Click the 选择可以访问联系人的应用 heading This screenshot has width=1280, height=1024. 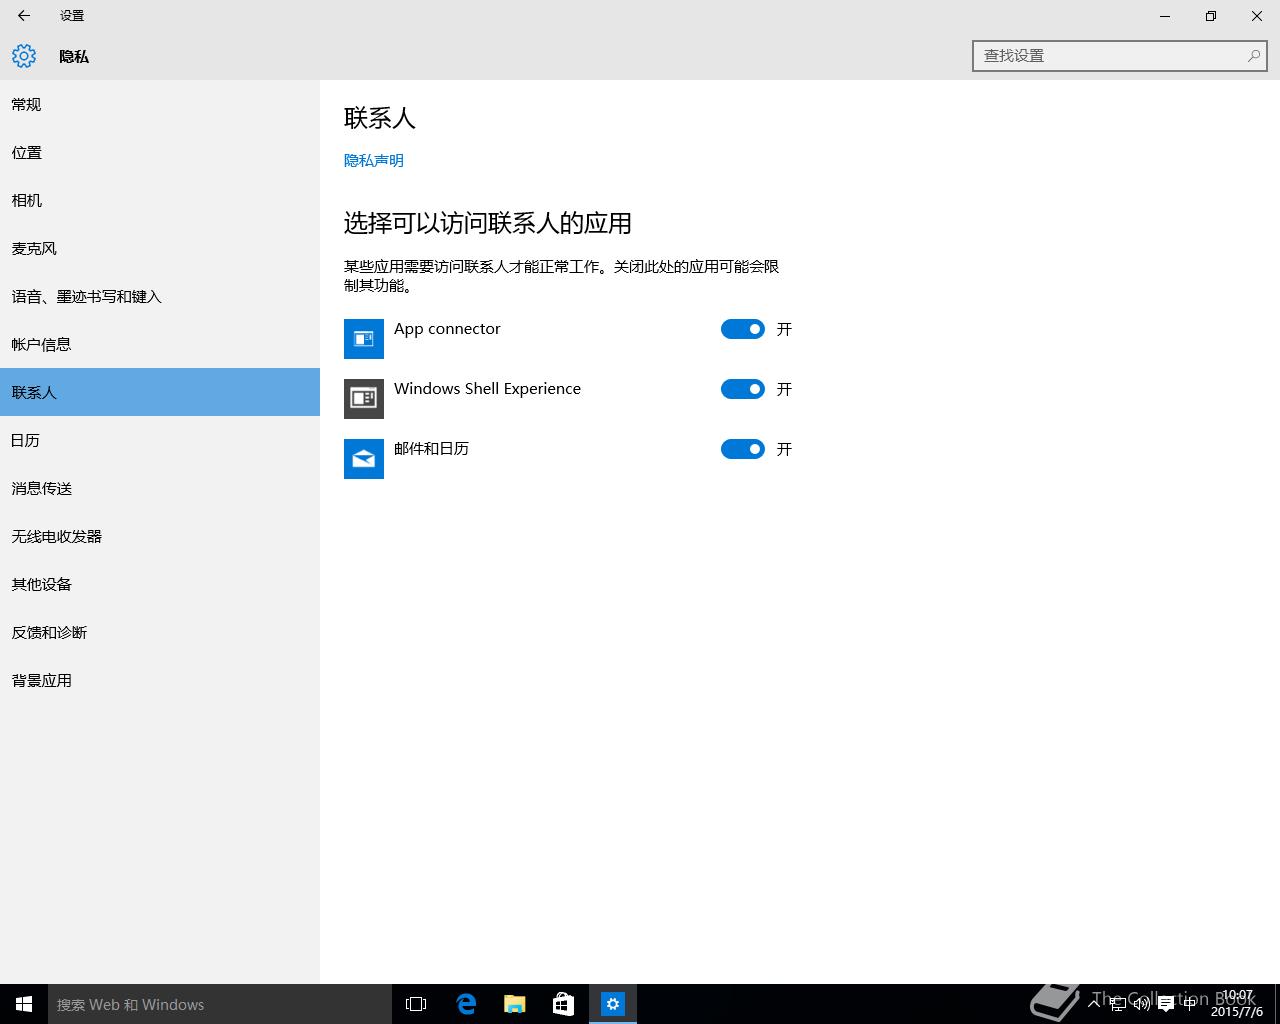(488, 223)
